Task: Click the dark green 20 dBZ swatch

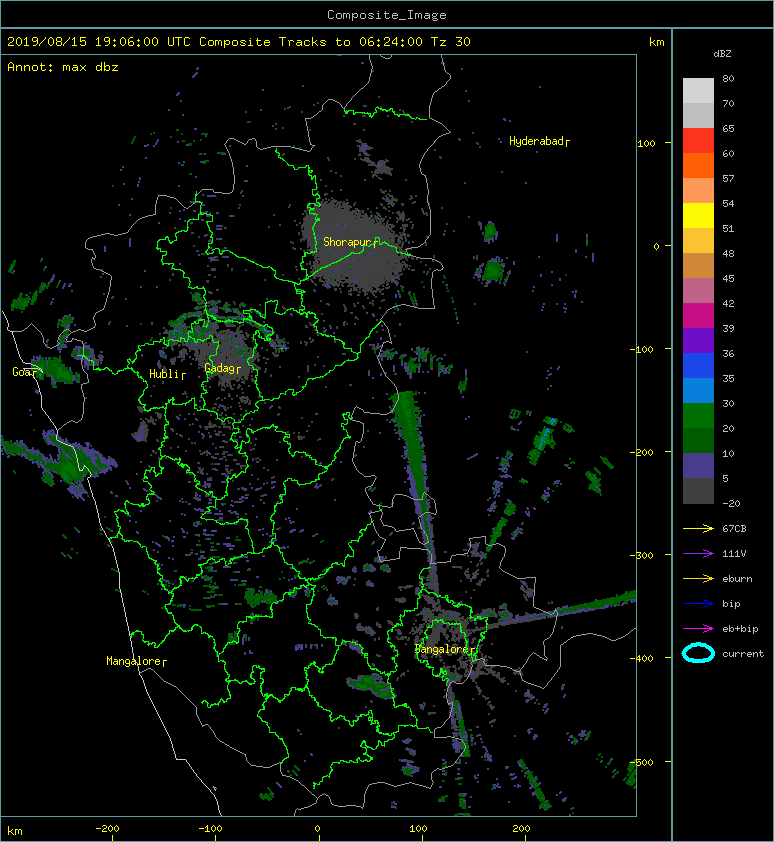Action: point(698,441)
